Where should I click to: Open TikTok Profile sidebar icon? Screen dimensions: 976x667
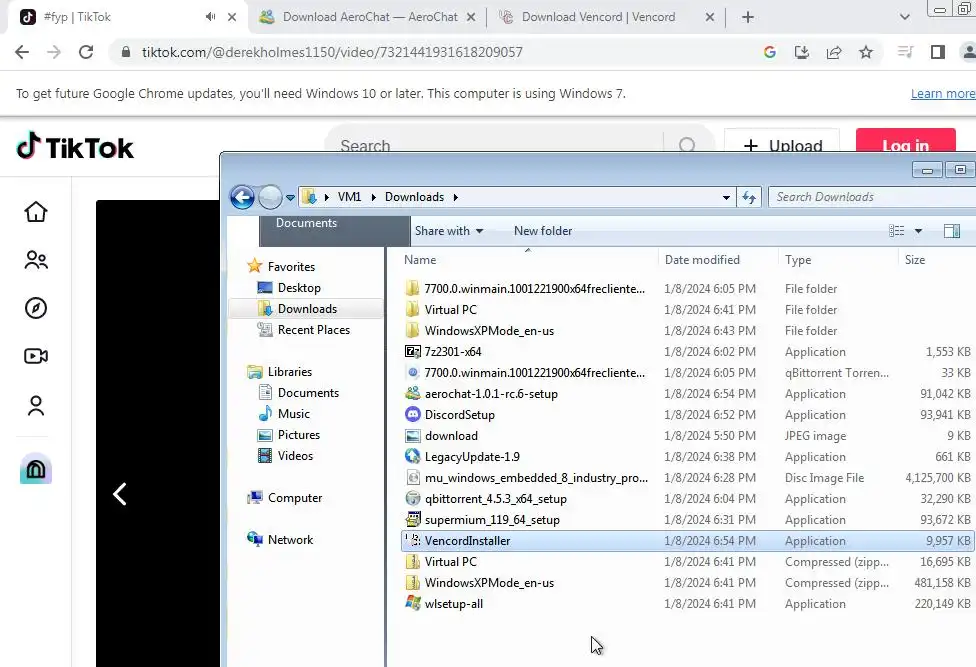(35, 406)
